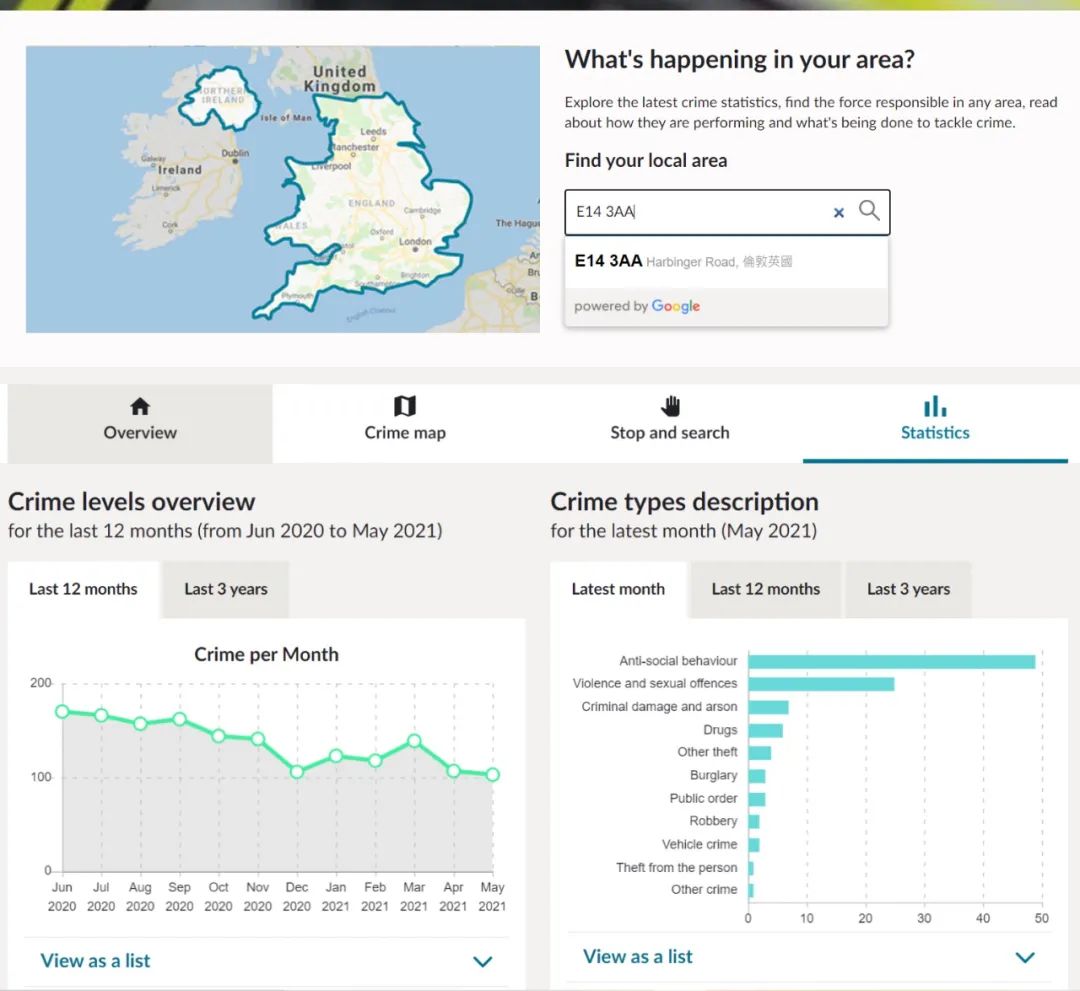The height and width of the screenshot is (991, 1080).
Task: Click the Stop and search hand icon
Action: 670,406
